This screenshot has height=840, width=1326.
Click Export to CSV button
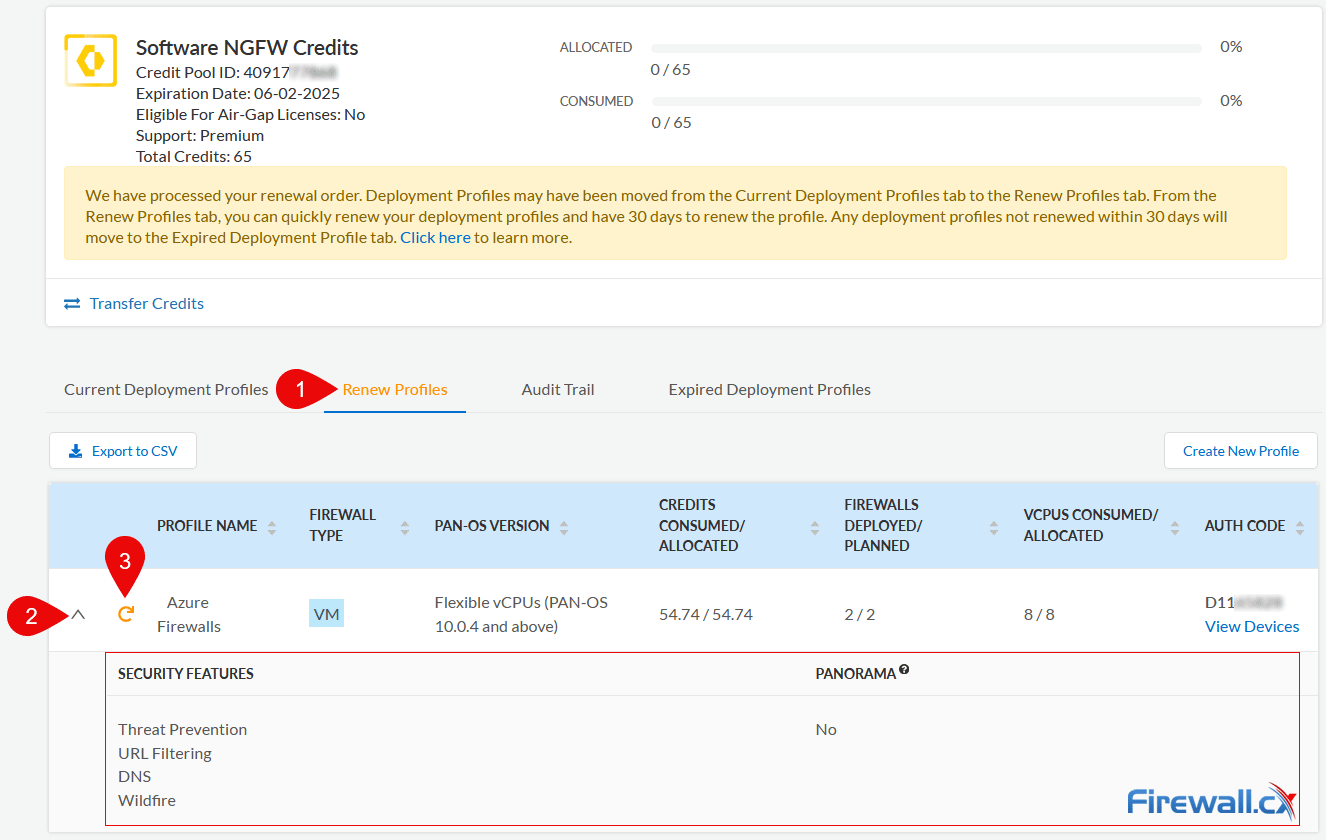(123, 451)
